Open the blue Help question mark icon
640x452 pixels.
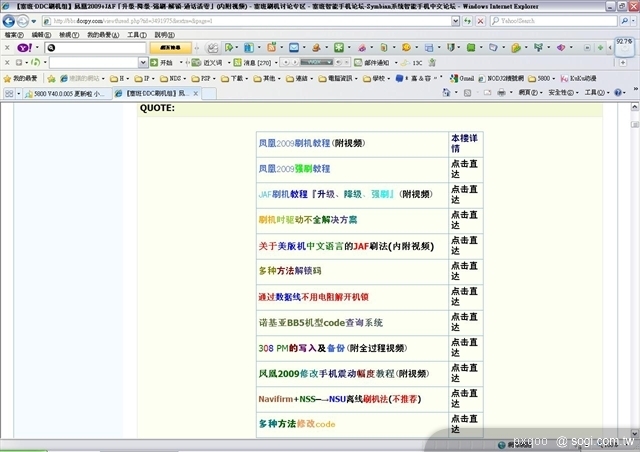(x=618, y=93)
